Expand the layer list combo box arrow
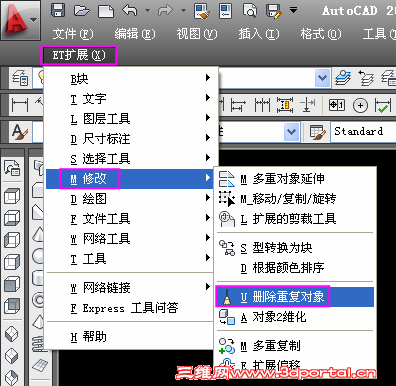This screenshot has width=396, height=386. coord(322,78)
